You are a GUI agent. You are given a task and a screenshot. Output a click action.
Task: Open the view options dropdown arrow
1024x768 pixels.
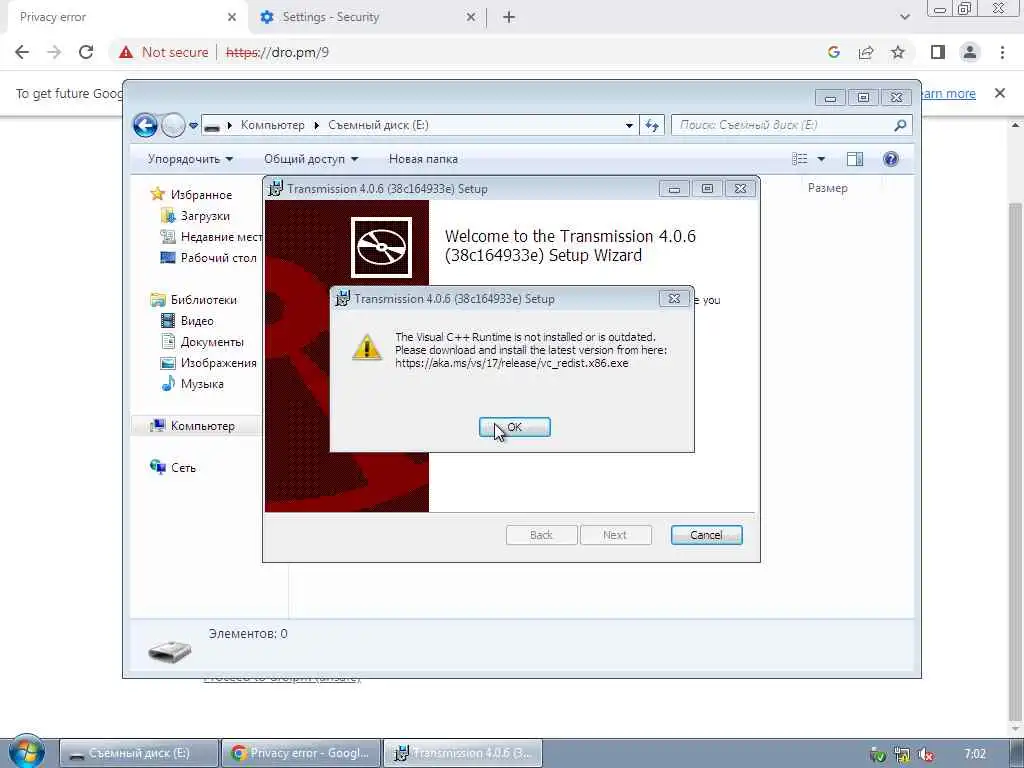(x=821, y=159)
